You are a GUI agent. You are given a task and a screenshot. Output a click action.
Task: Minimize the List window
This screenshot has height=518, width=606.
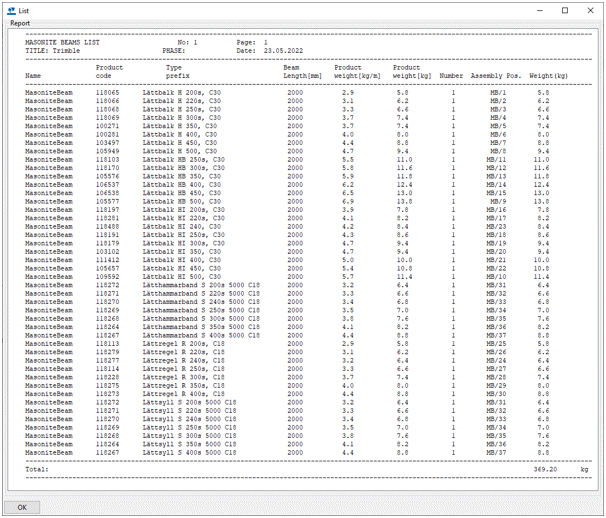[x=540, y=10]
